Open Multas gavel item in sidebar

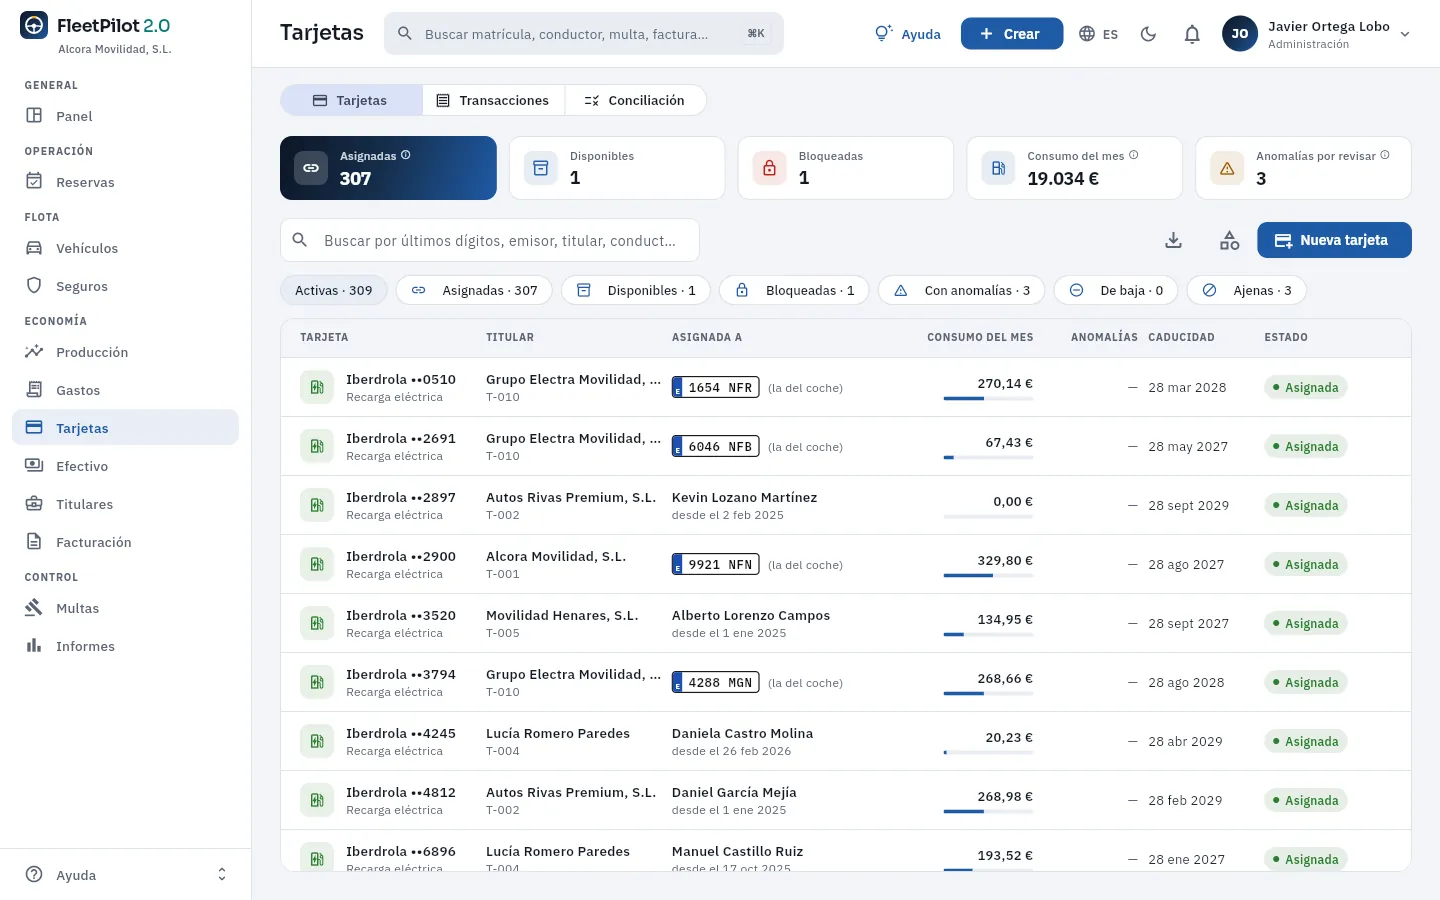[125, 608]
